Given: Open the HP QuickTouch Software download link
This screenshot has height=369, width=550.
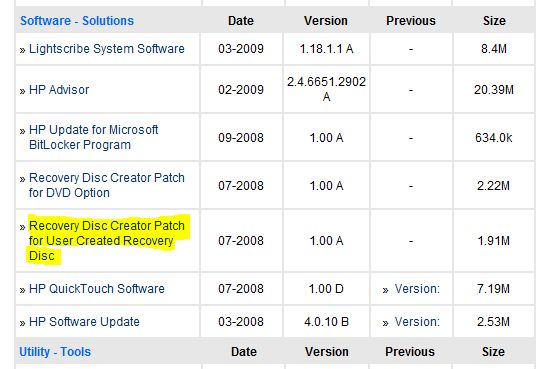Looking at the screenshot, I should [x=96, y=289].
